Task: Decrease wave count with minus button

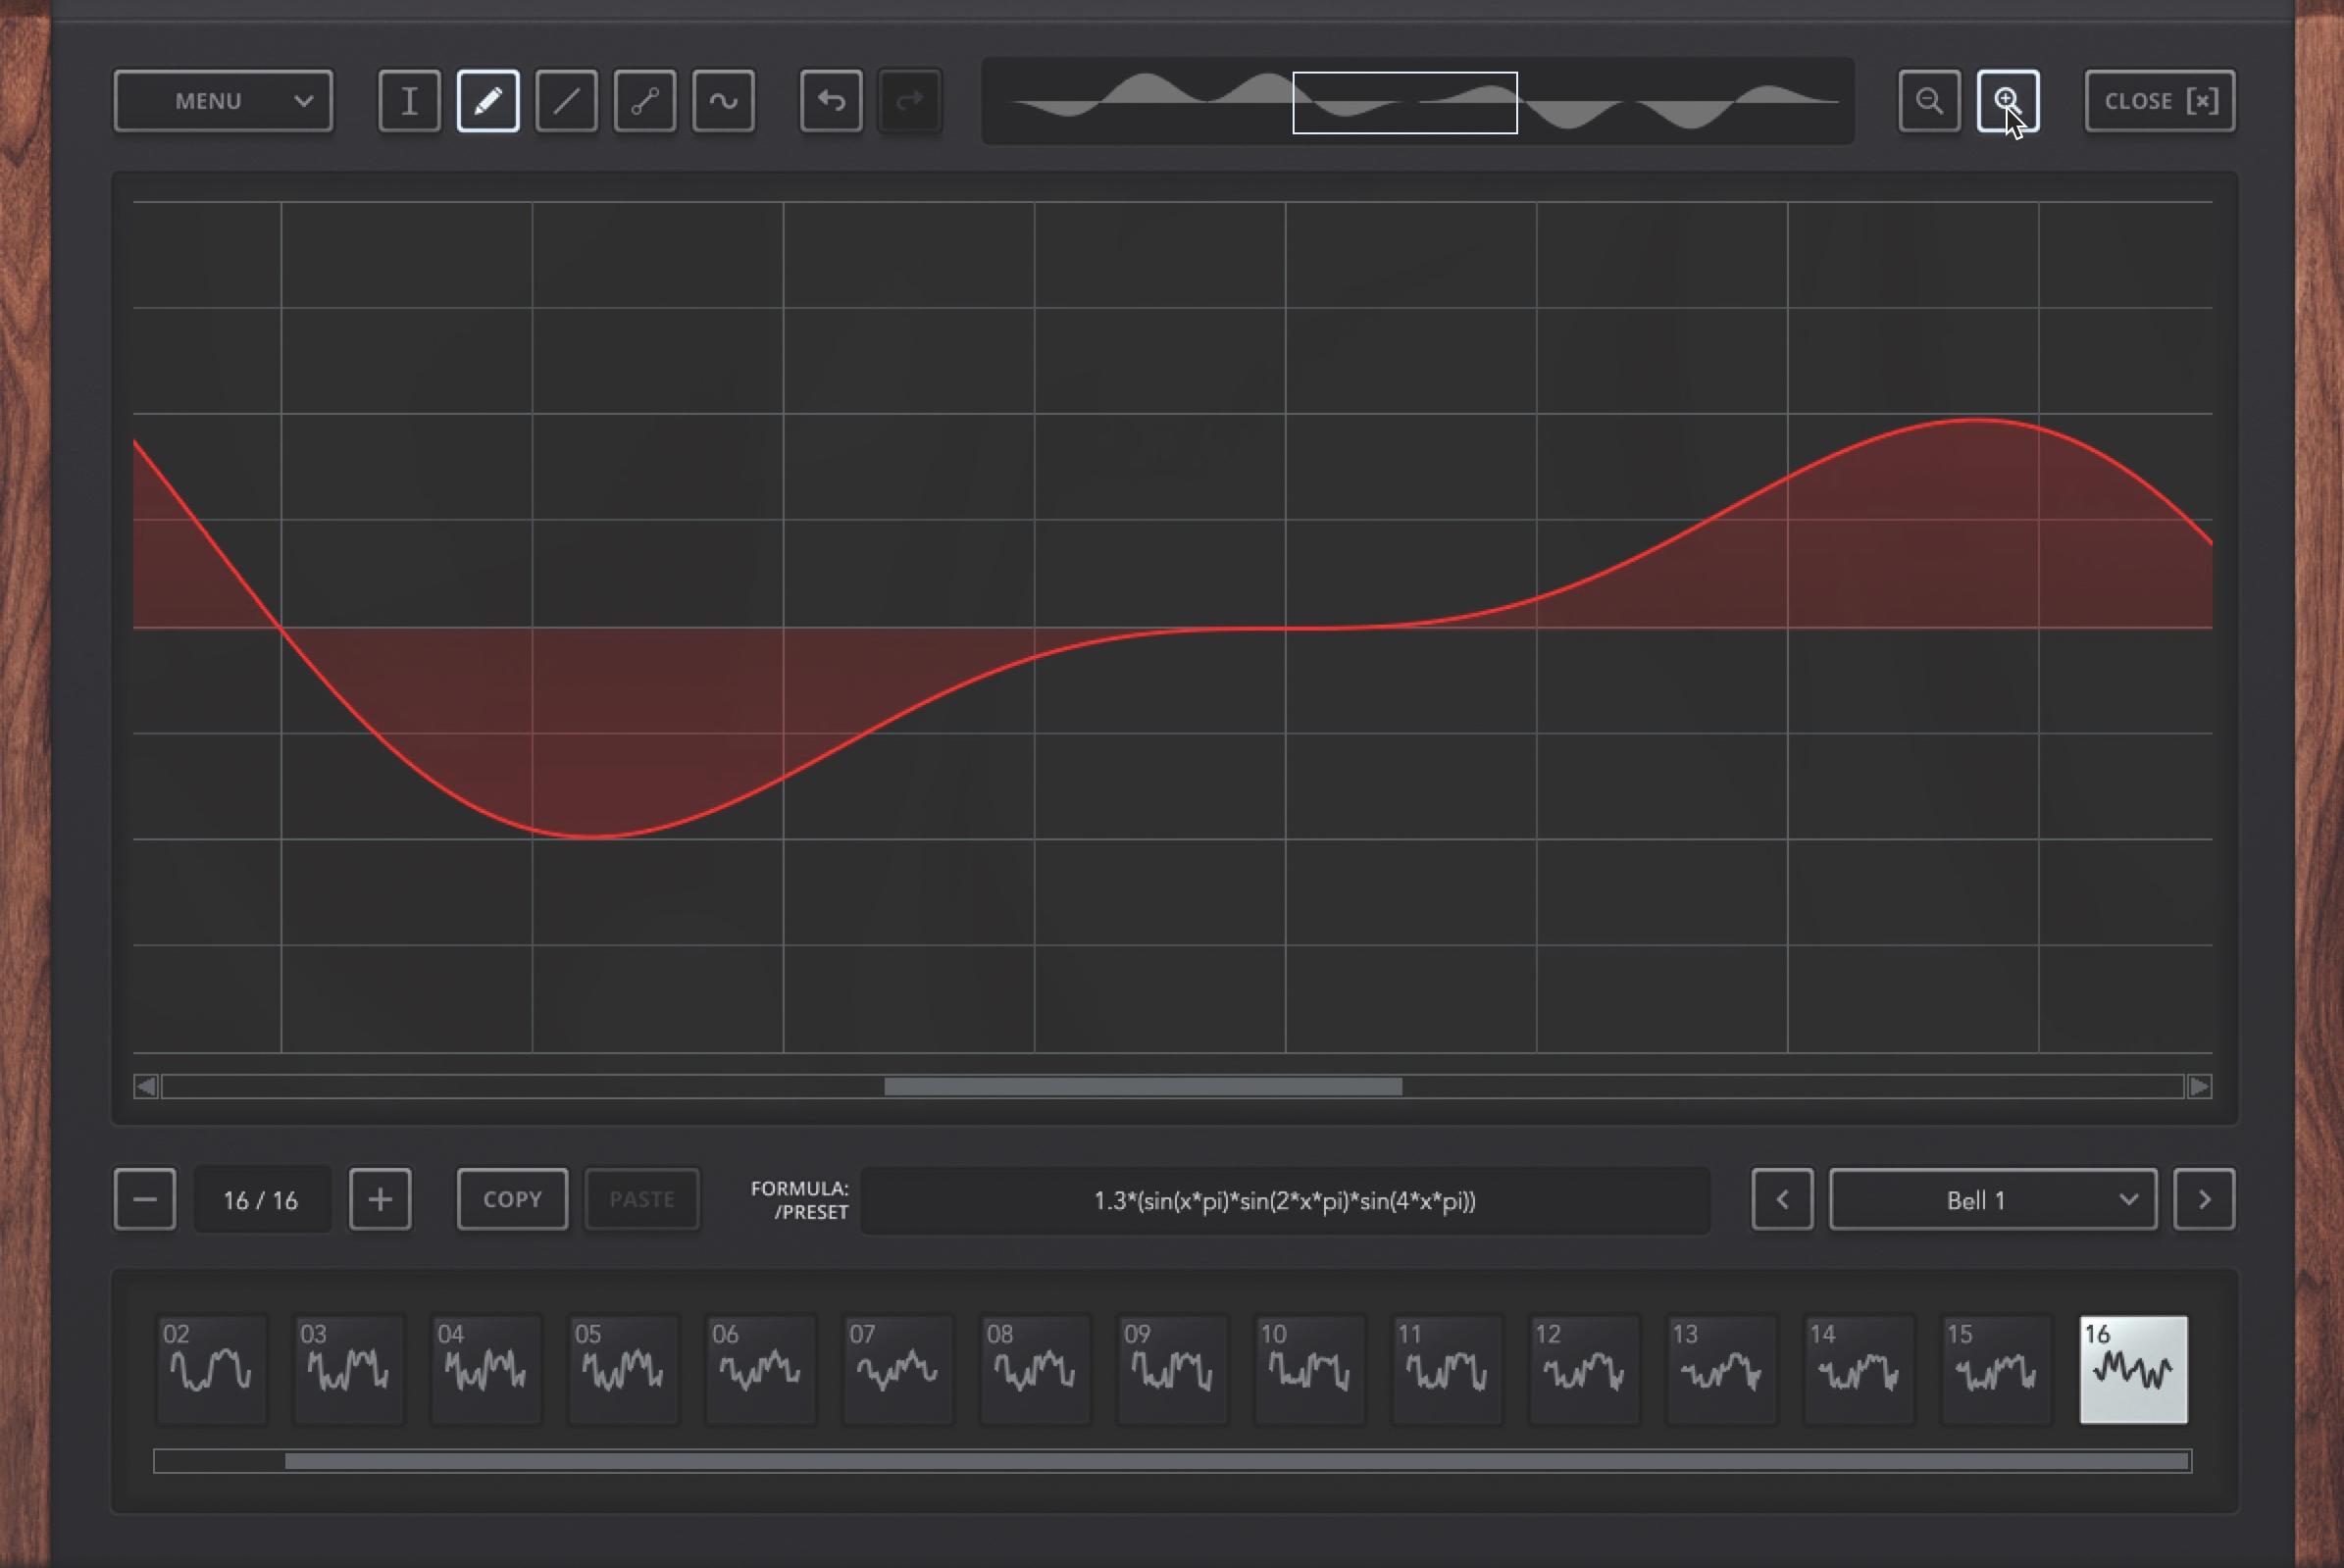Action: point(145,1200)
